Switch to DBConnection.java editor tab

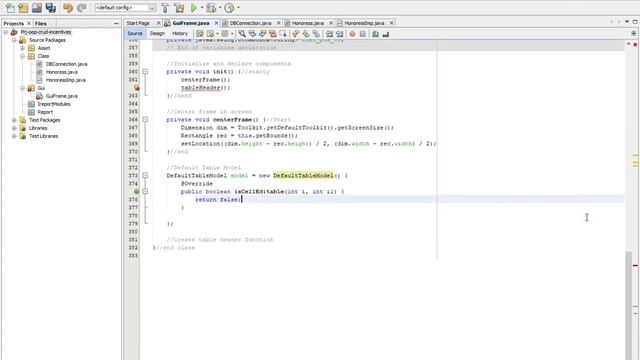250,23
